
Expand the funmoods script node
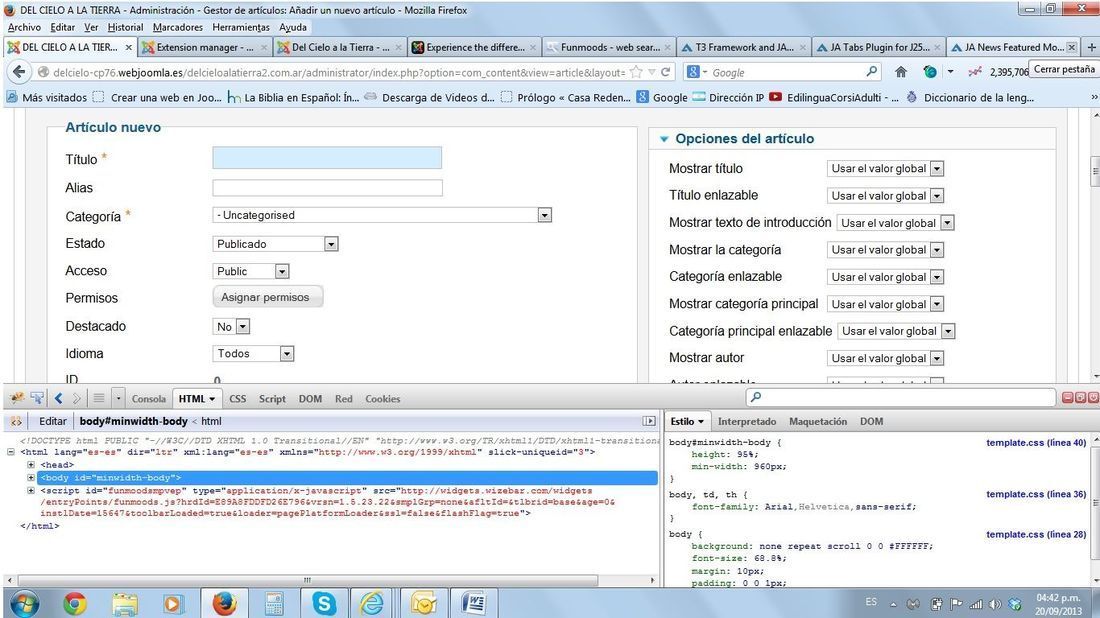31,490
